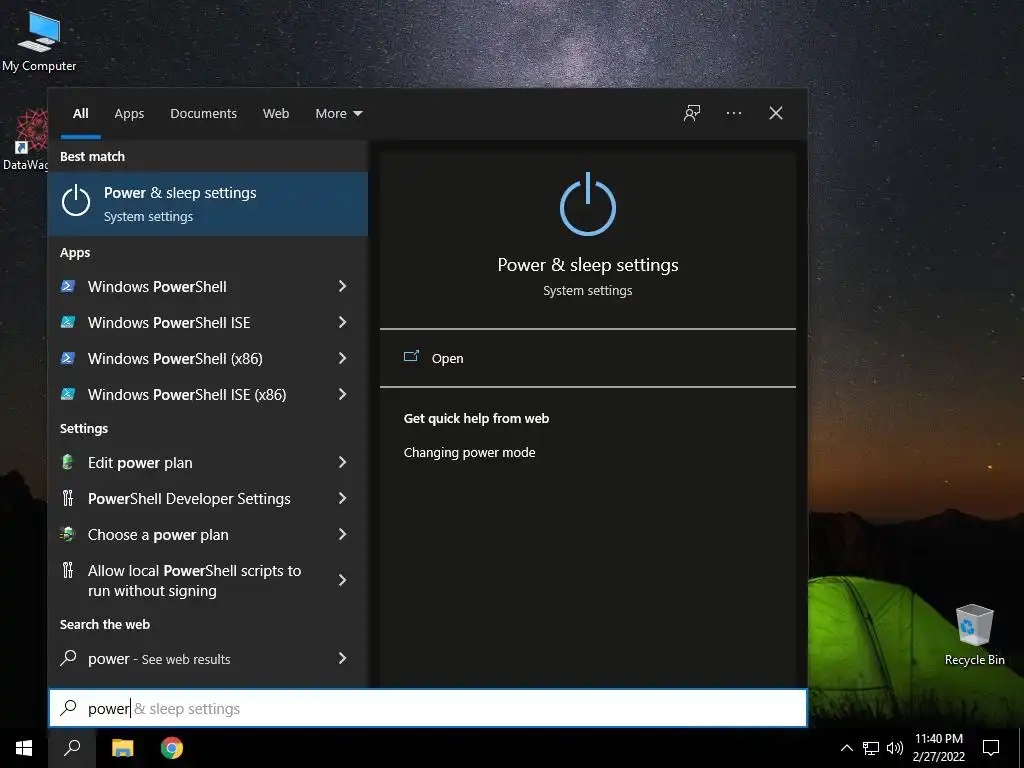The height and width of the screenshot is (768, 1024).
Task: Click the taskbar search magnifier icon
Action: click(72, 748)
